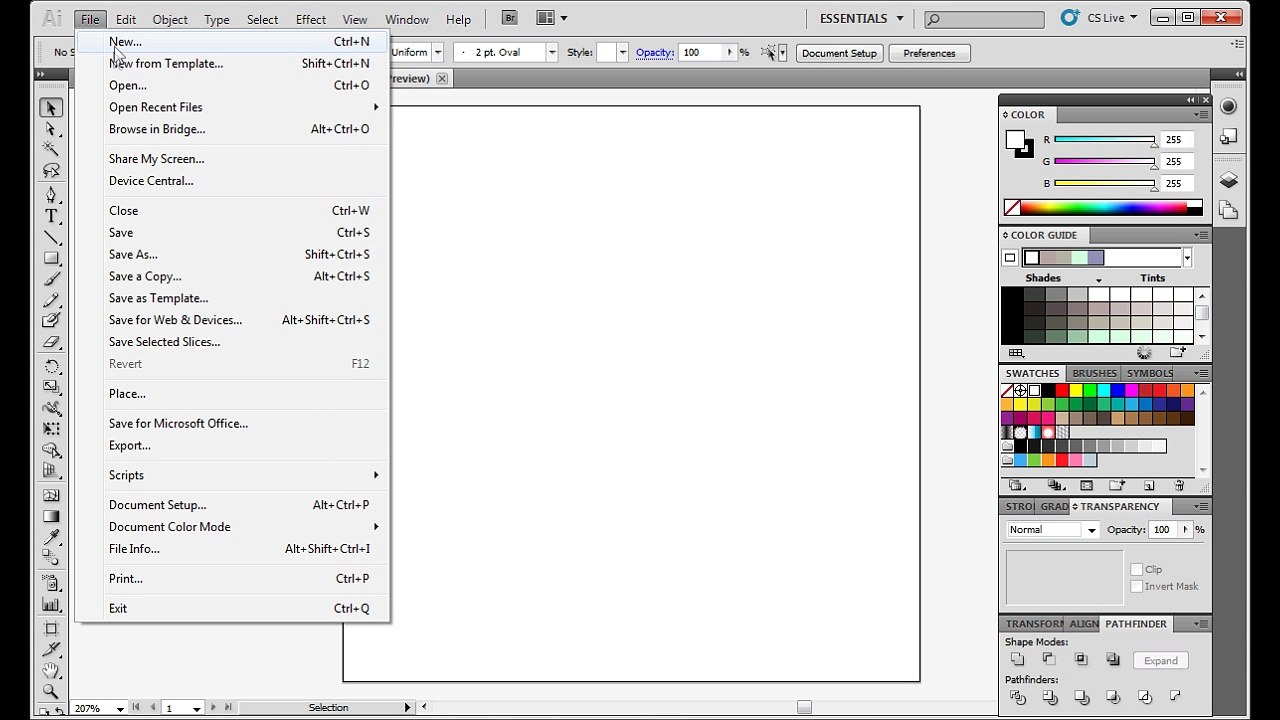Viewport: 1280px width, 720px height.
Task: Open the zoom level 207% dropdown
Action: (x=120, y=708)
